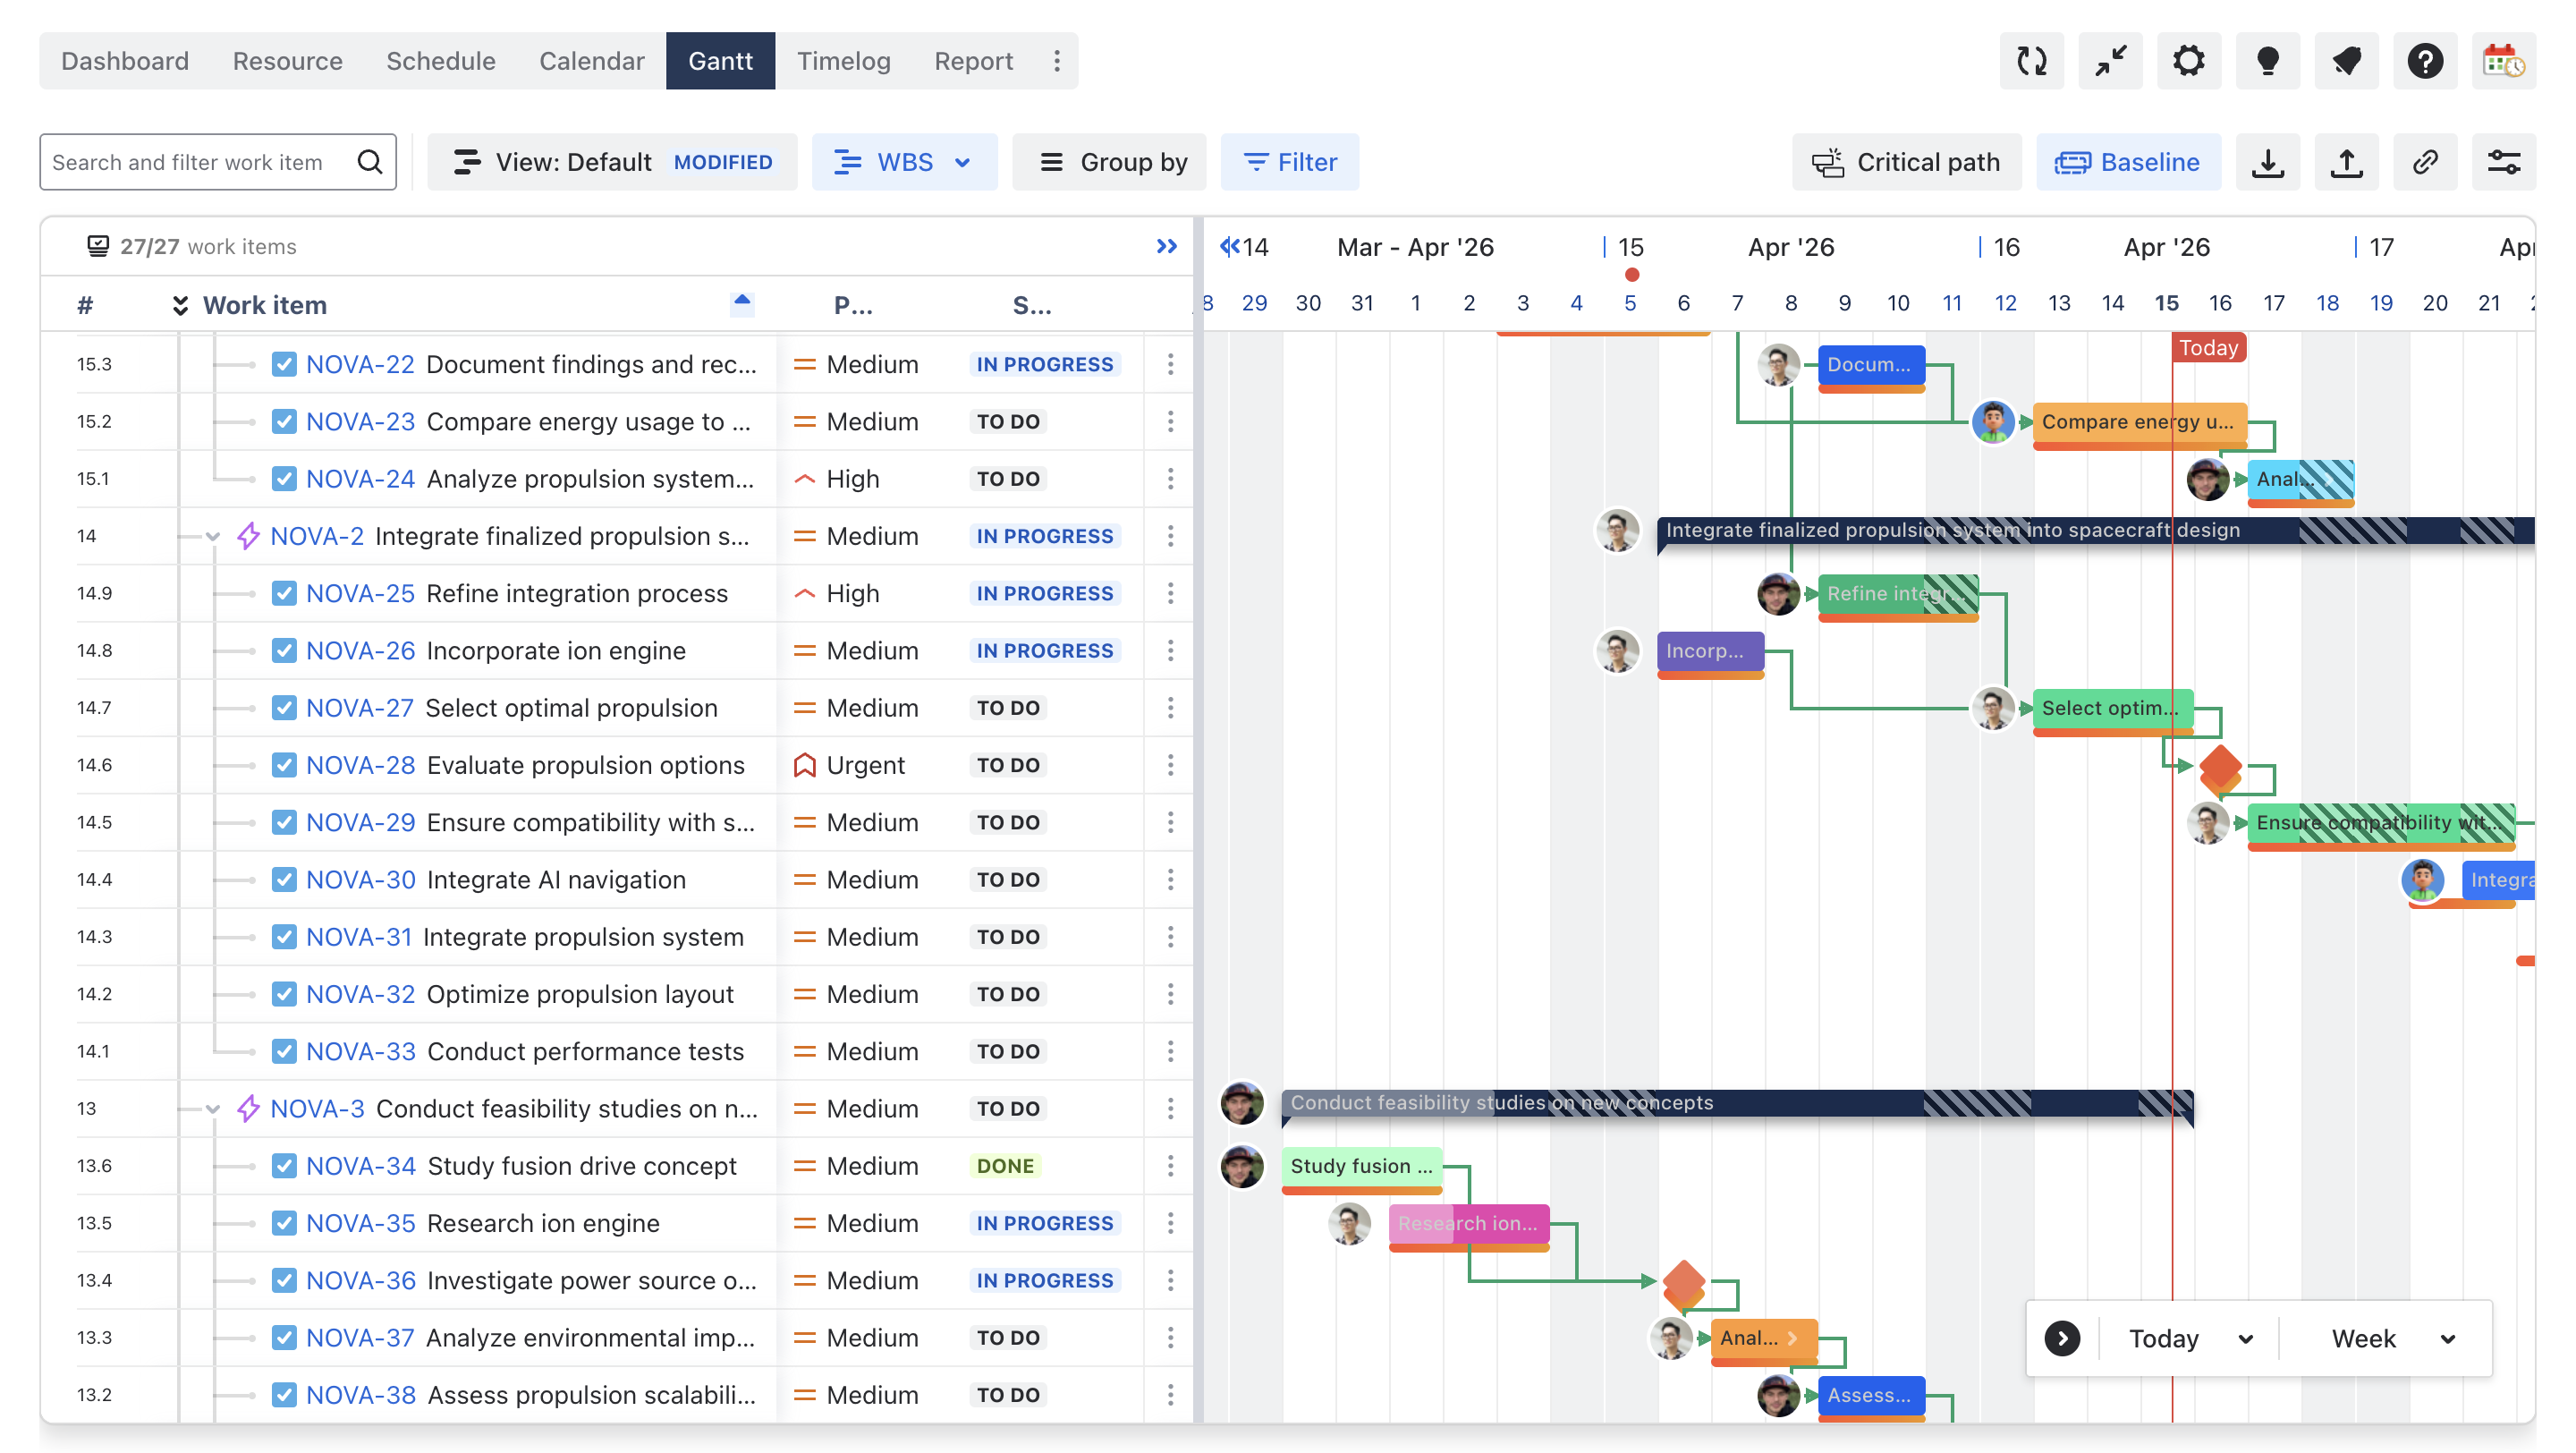Image resolution: width=2576 pixels, height=1453 pixels.
Task: Collapse the NOVA-2 integration work item tree
Action: [x=212, y=536]
